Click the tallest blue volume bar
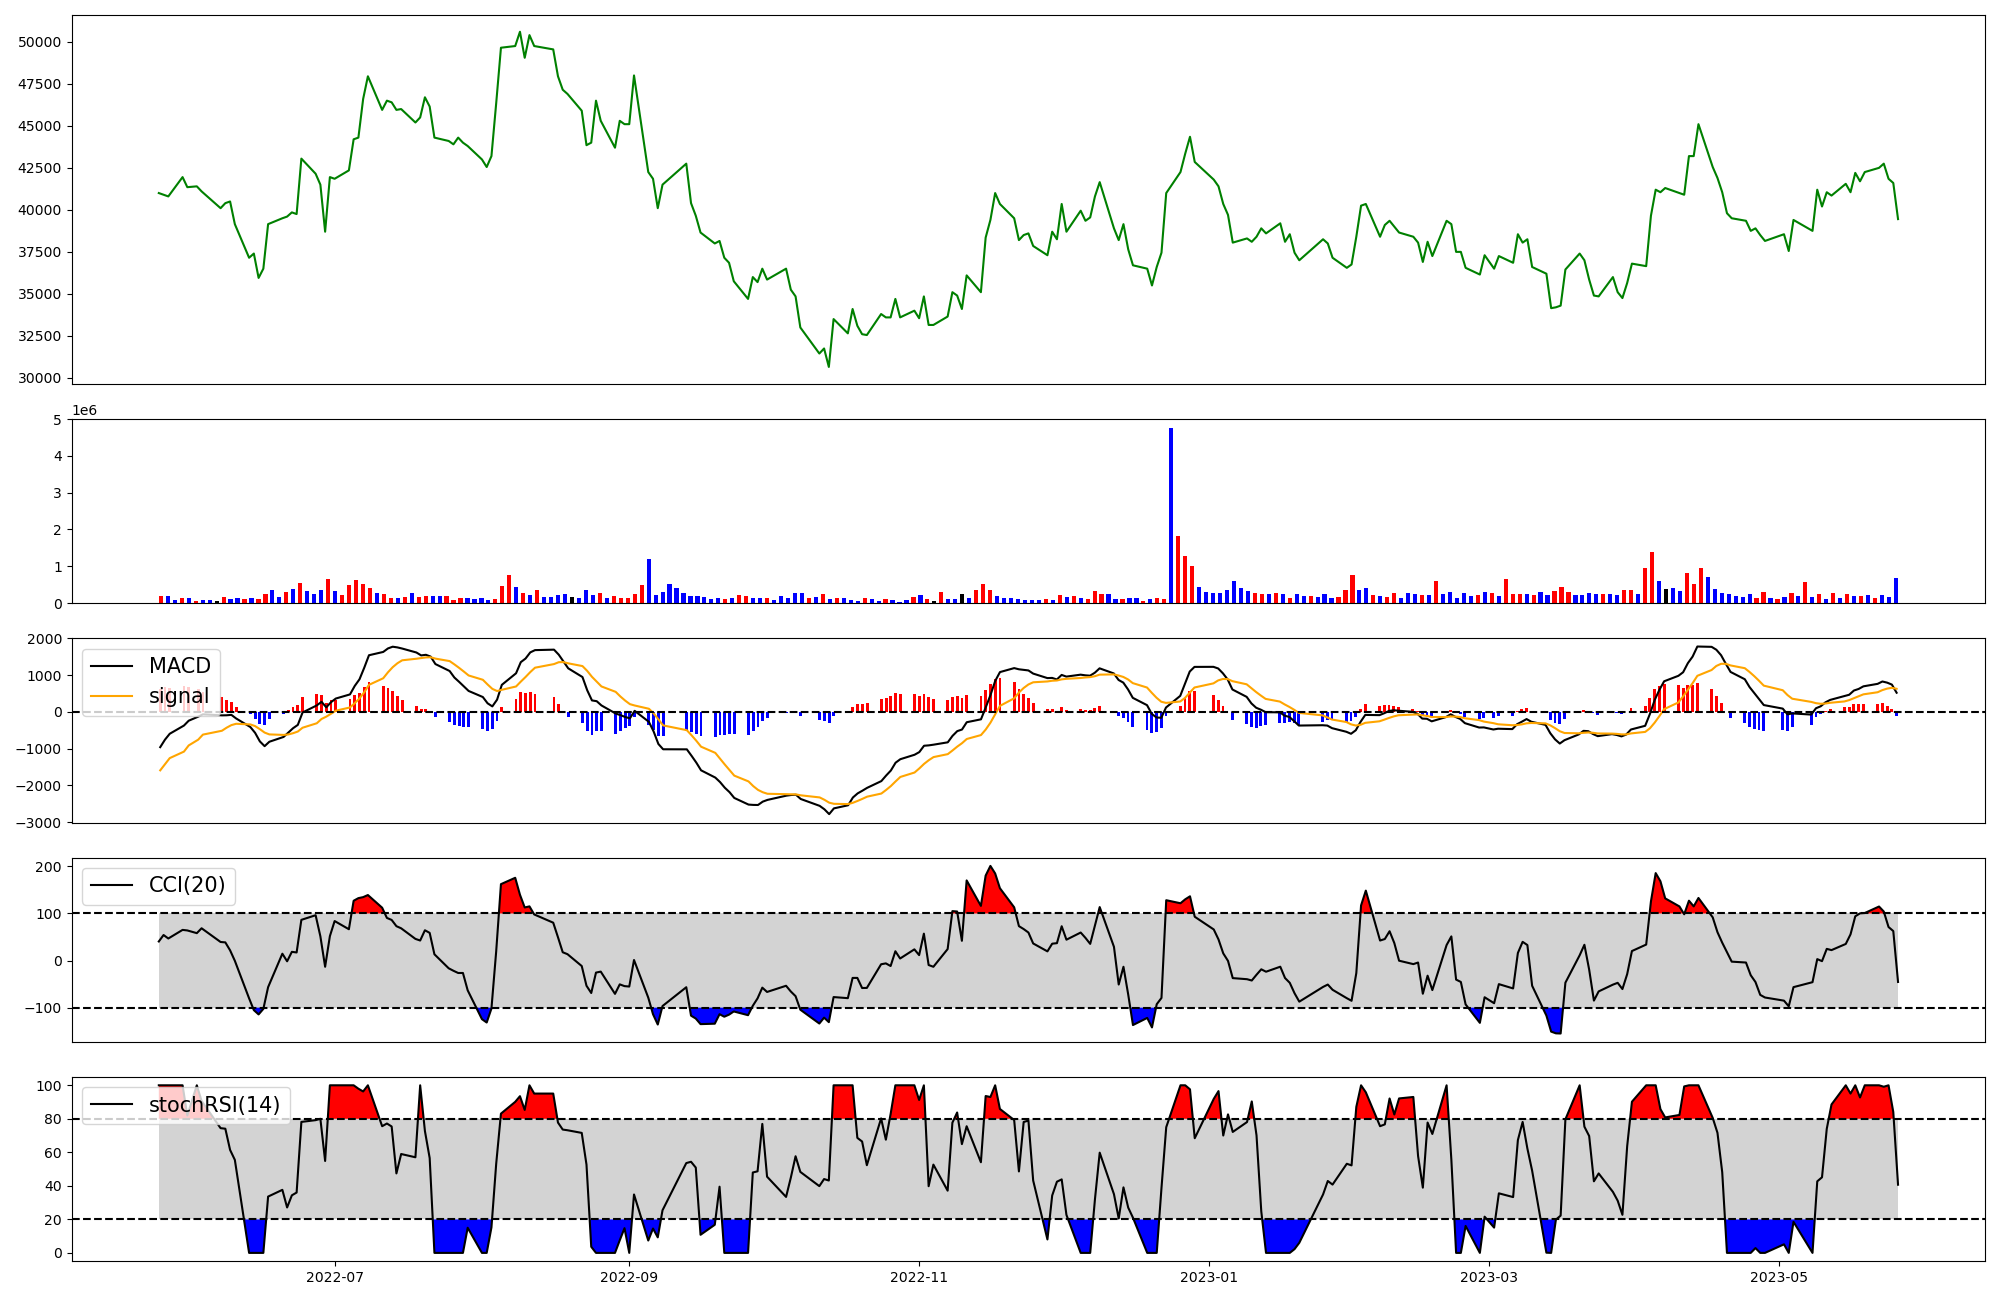 pos(1171,515)
